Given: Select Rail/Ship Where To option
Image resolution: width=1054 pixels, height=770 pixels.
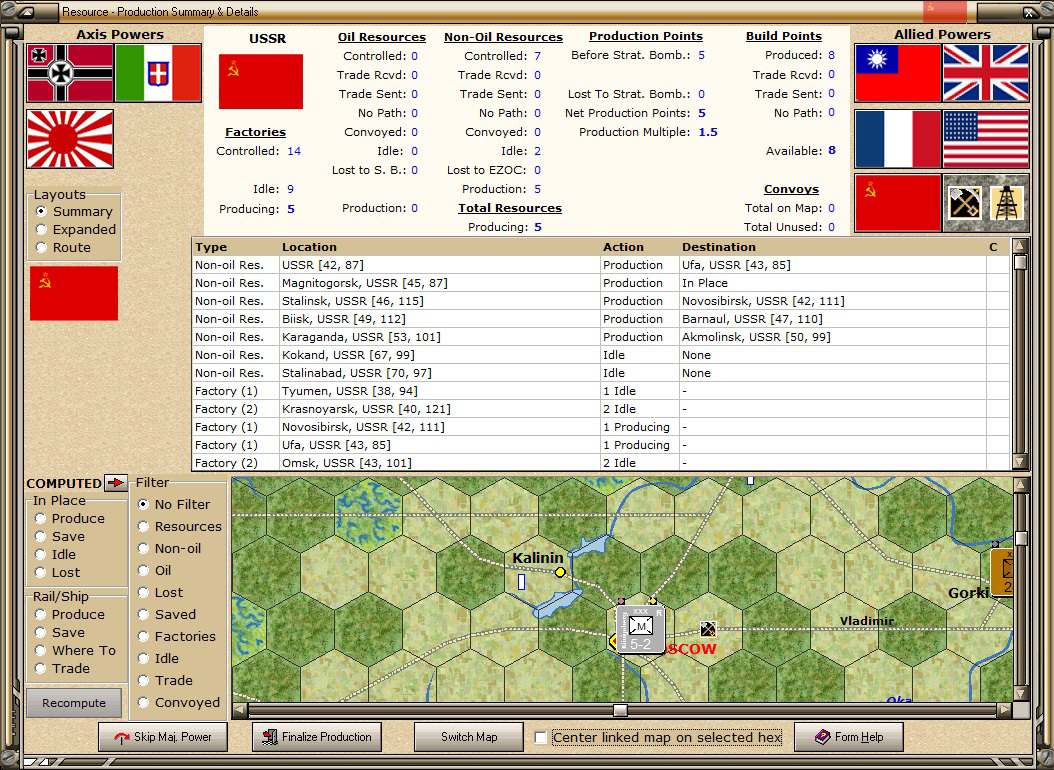Looking at the screenshot, I should coord(40,650).
